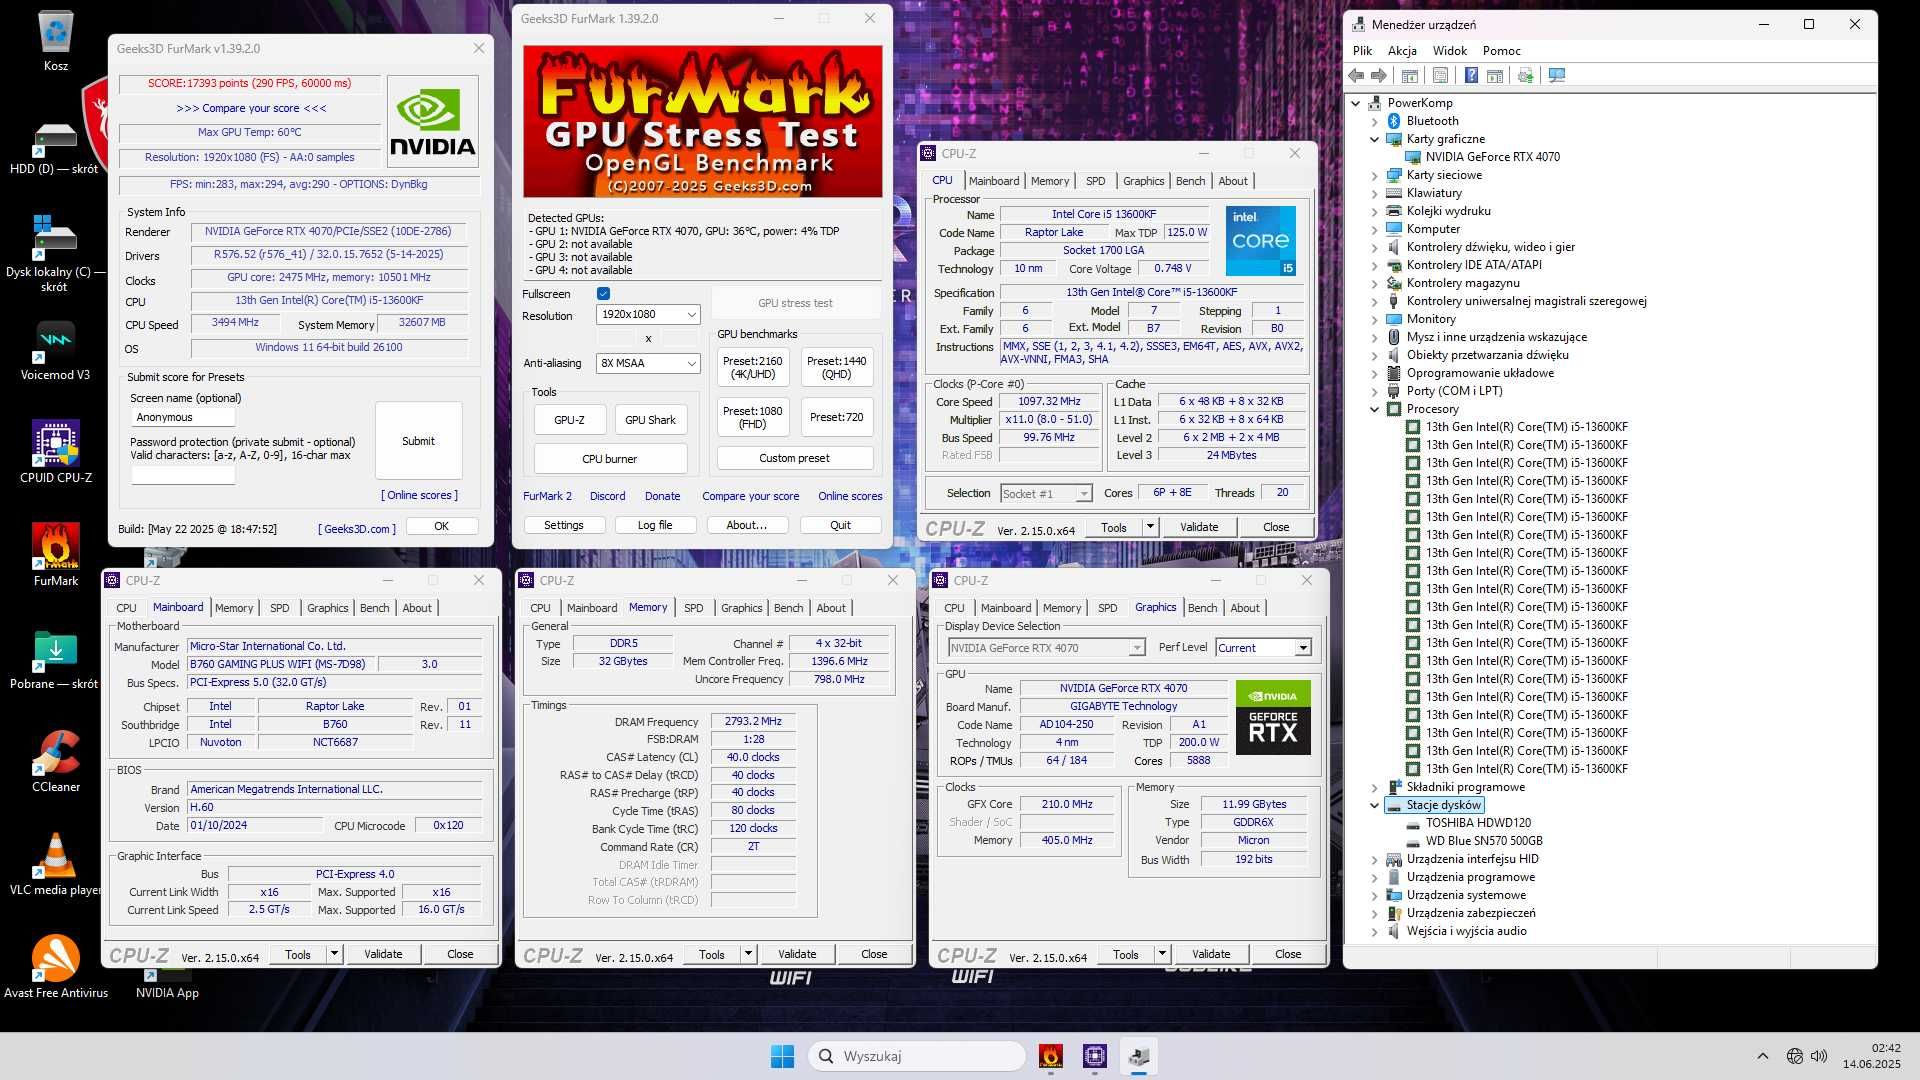Collapse the Karty graficzne tree node

pos(1374,139)
